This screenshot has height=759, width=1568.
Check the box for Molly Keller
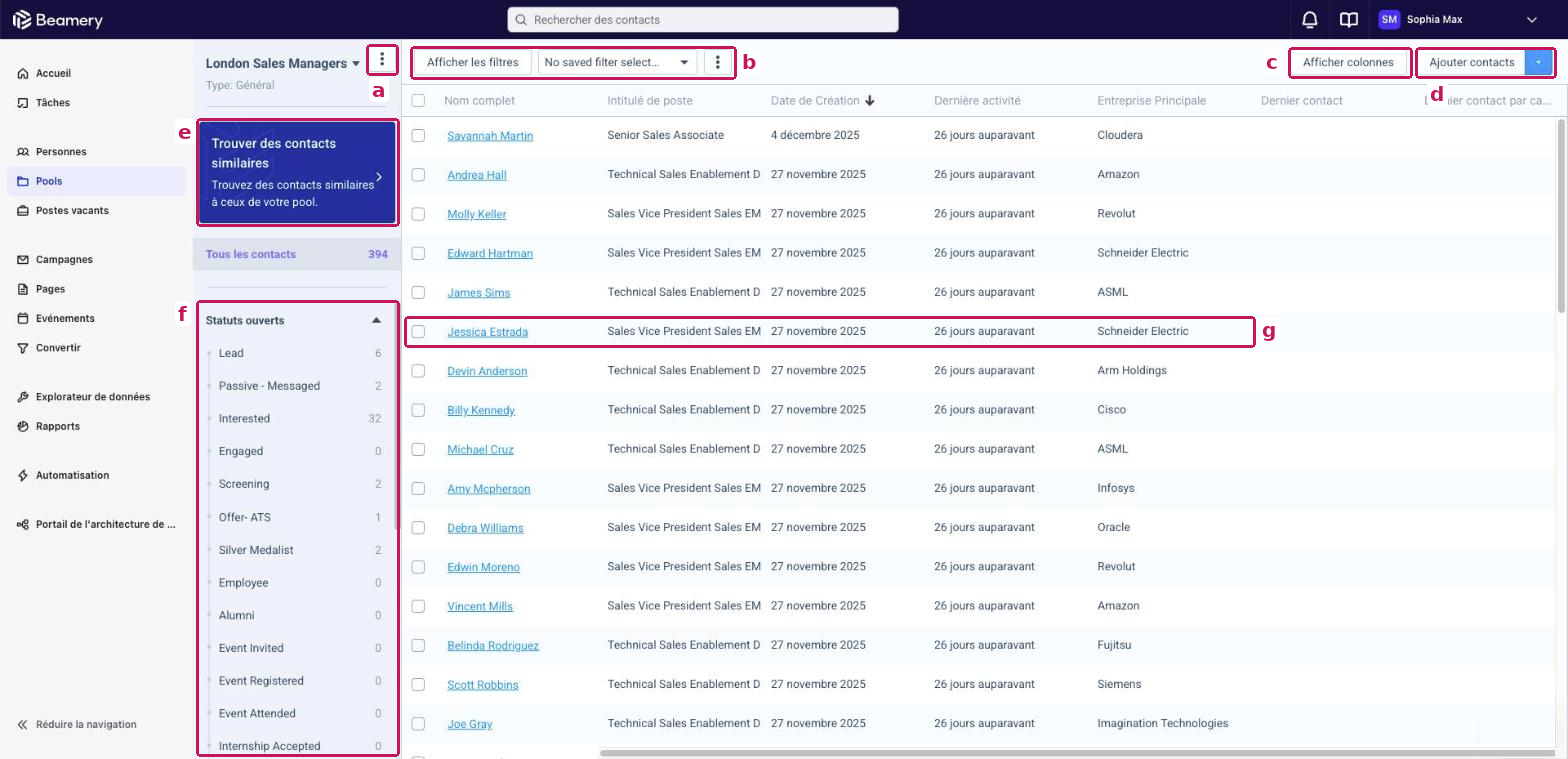point(418,214)
